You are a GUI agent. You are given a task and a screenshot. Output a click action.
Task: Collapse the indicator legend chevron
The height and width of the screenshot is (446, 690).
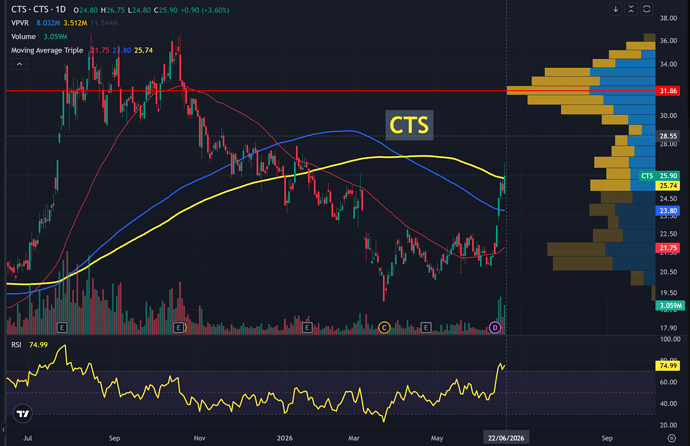pyautogui.click(x=19, y=64)
